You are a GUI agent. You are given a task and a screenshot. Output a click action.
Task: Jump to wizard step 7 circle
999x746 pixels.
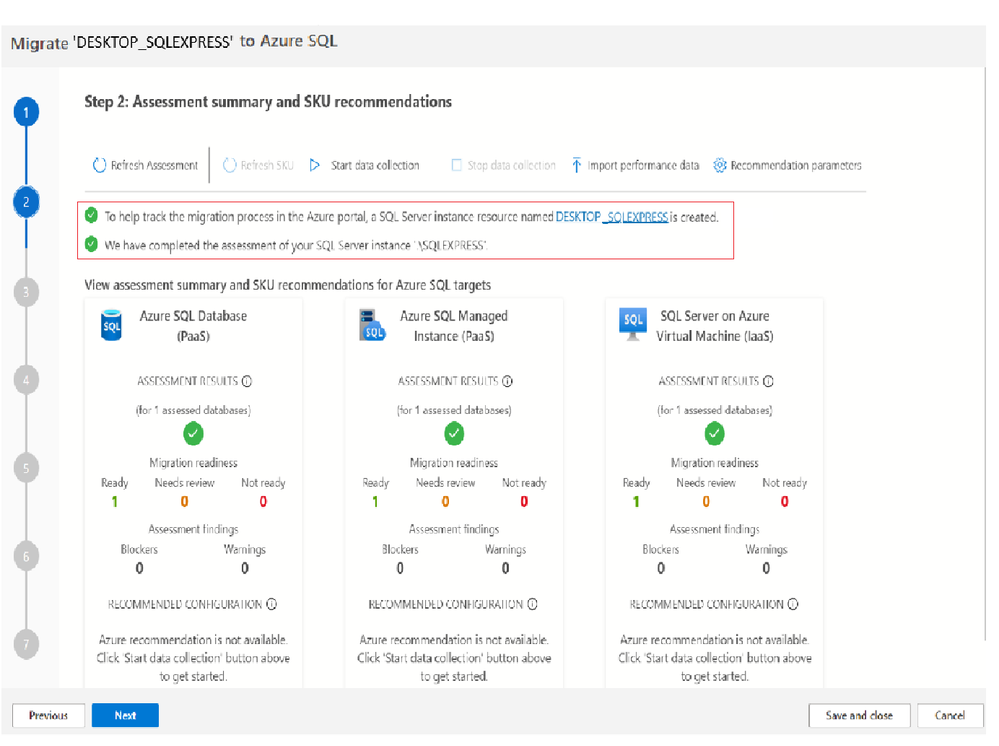(26, 644)
